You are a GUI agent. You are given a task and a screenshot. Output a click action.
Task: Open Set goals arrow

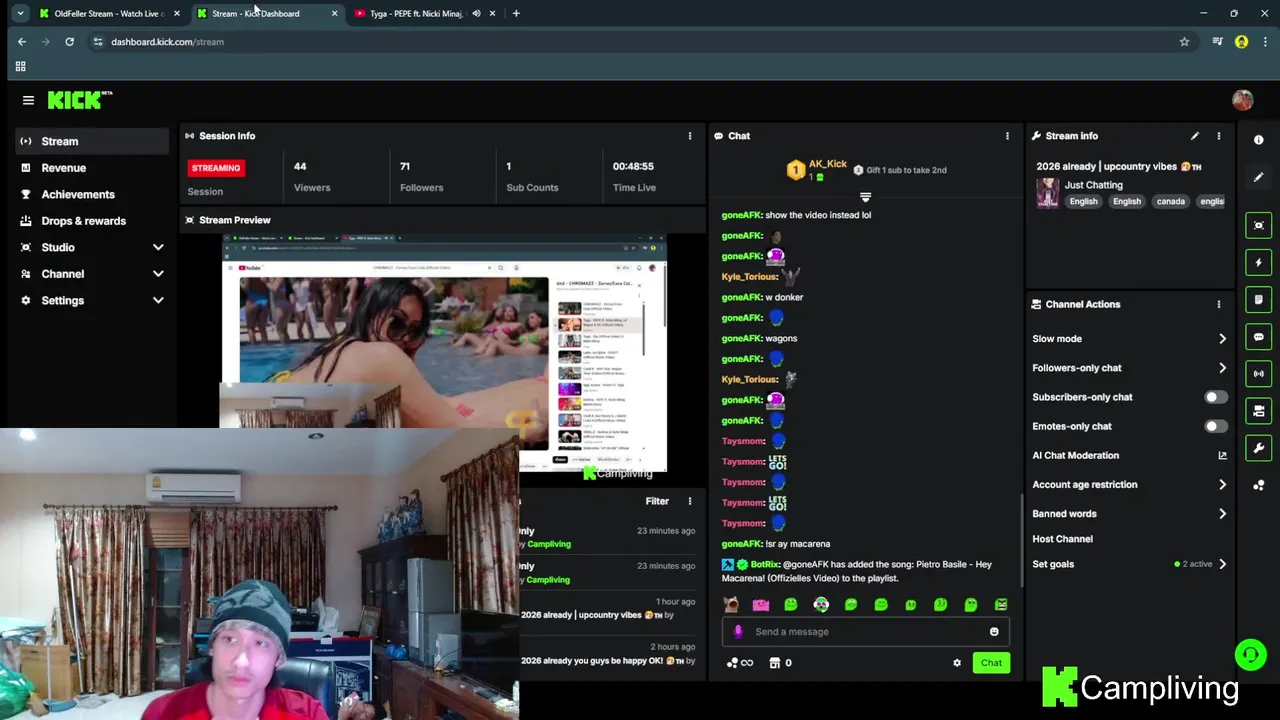pos(1222,564)
